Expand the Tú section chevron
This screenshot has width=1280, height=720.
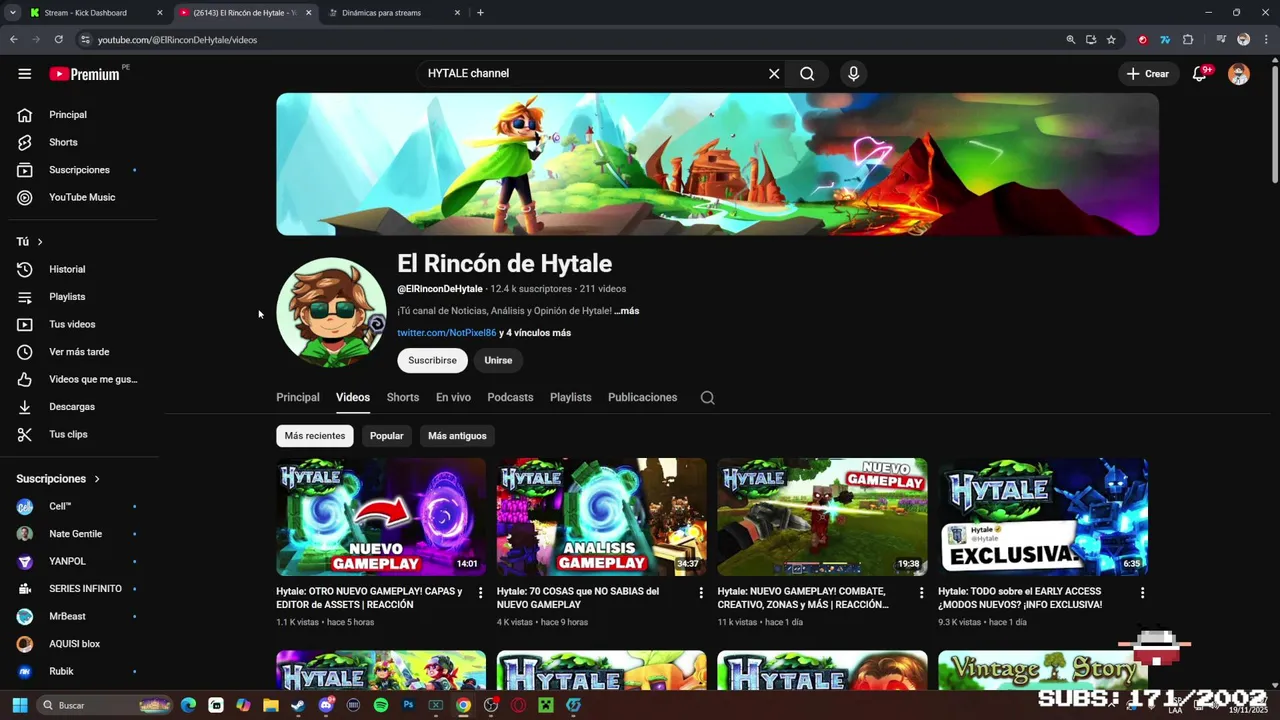click(x=40, y=242)
